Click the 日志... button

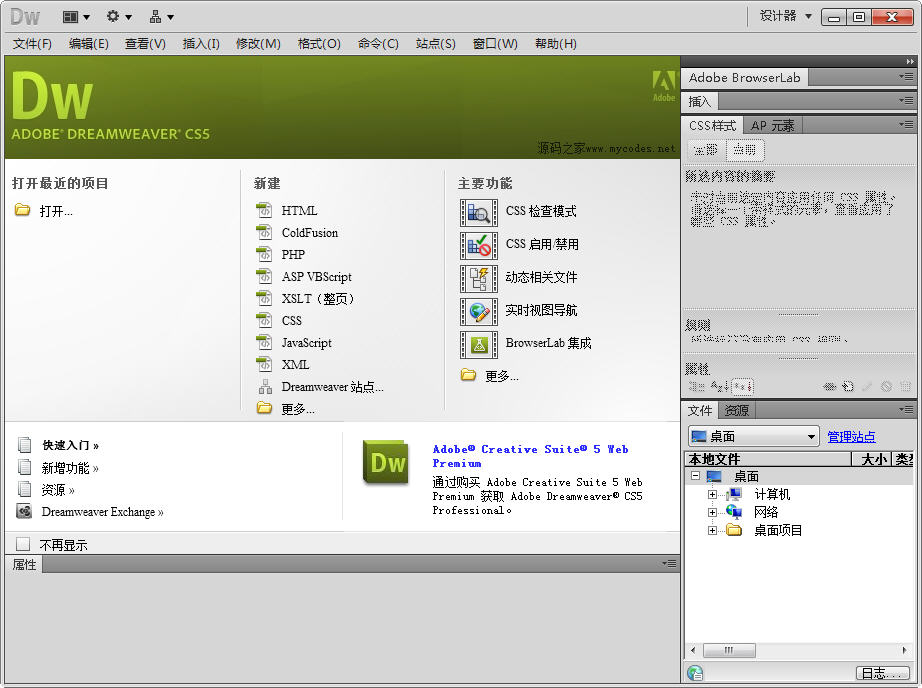pyautogui.click(x=882, y=673)
